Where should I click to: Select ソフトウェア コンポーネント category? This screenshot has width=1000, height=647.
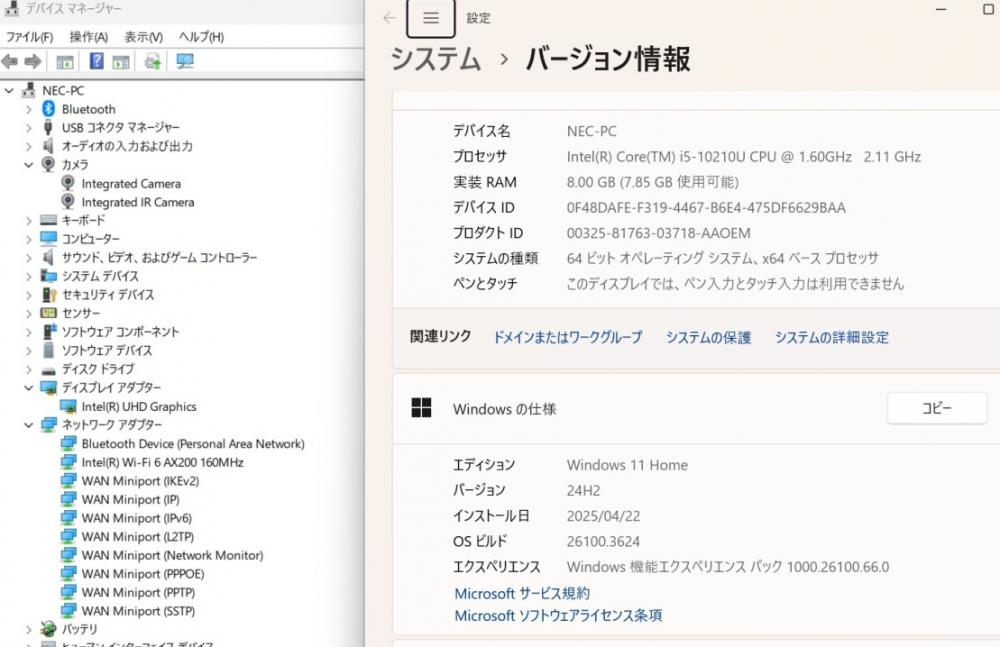coord(120,332)
